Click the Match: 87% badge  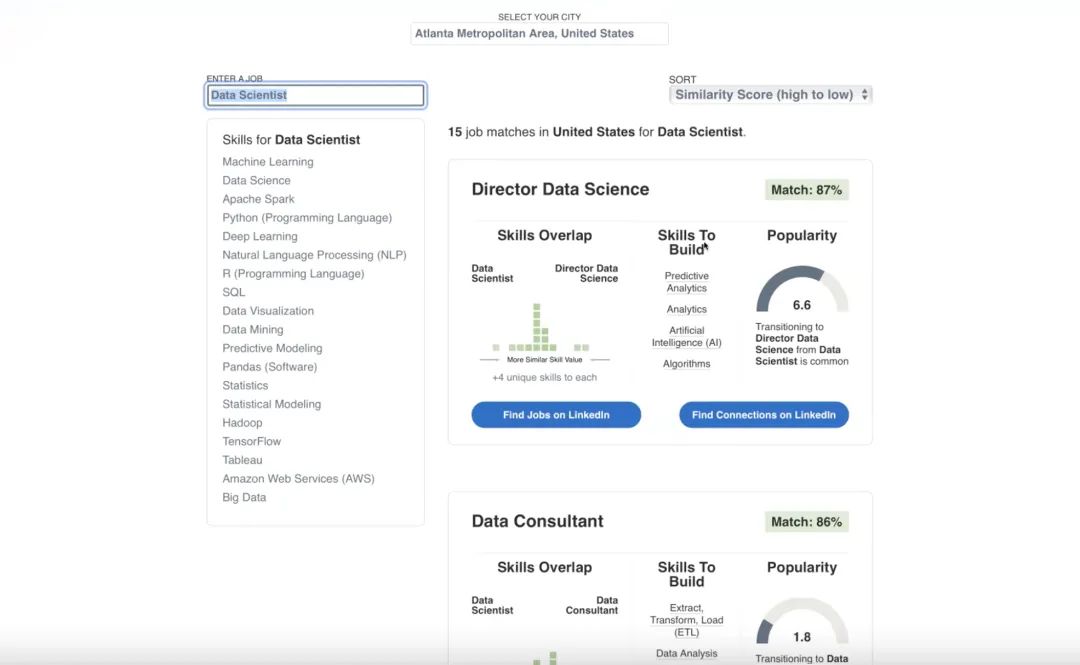point(806,190)
